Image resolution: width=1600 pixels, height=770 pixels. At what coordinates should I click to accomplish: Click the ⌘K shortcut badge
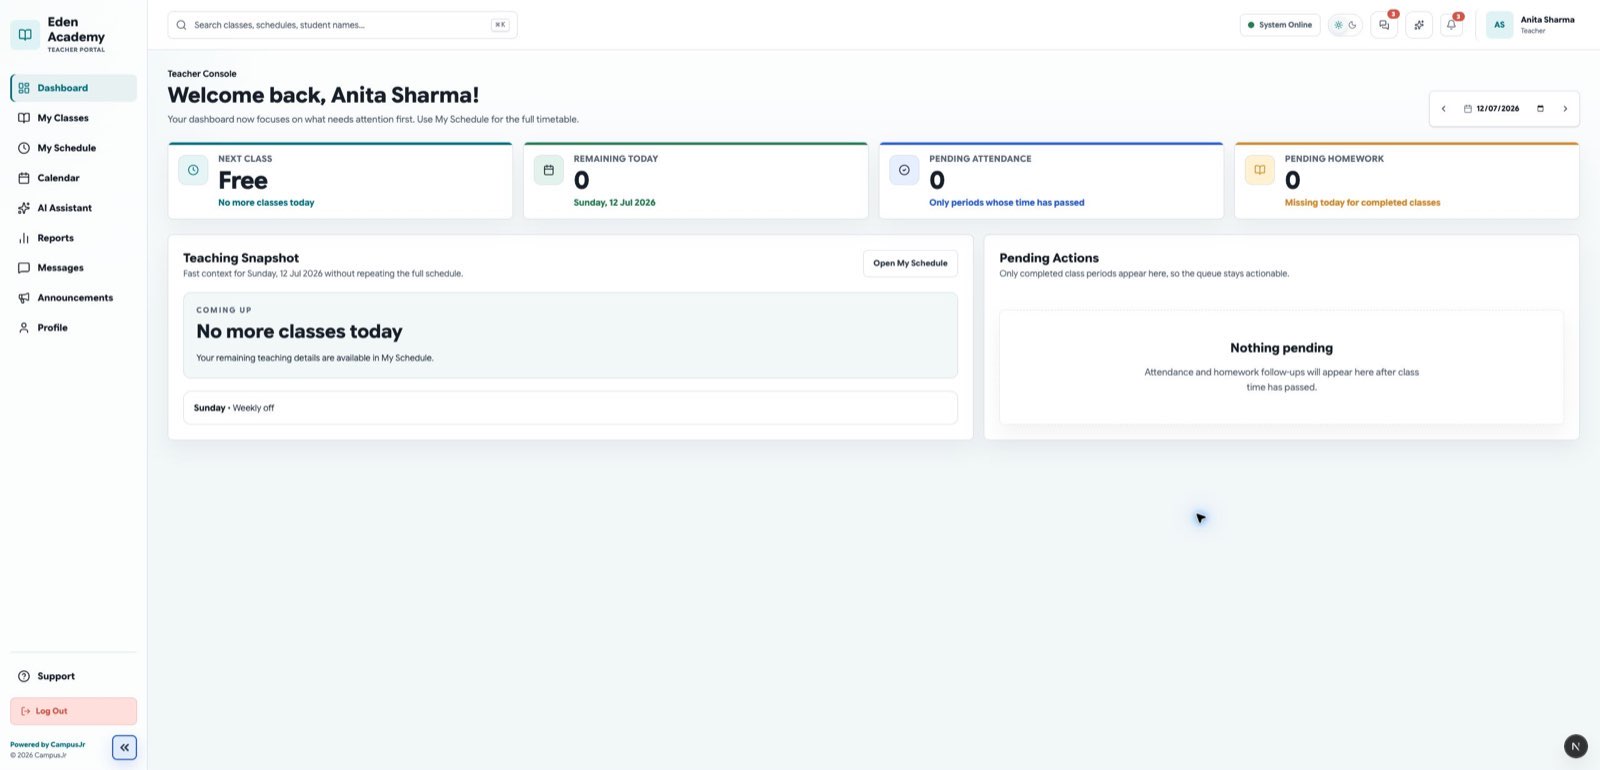pyautogui.click(x=500, y=25)
